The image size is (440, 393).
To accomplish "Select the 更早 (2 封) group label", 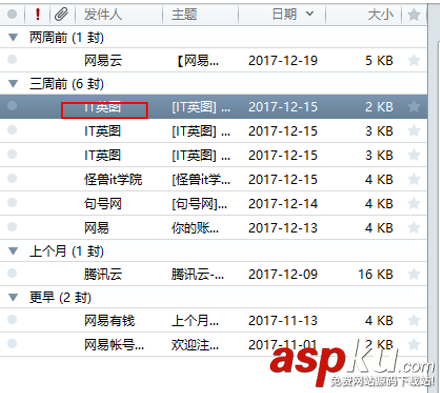I will point(60,297).
